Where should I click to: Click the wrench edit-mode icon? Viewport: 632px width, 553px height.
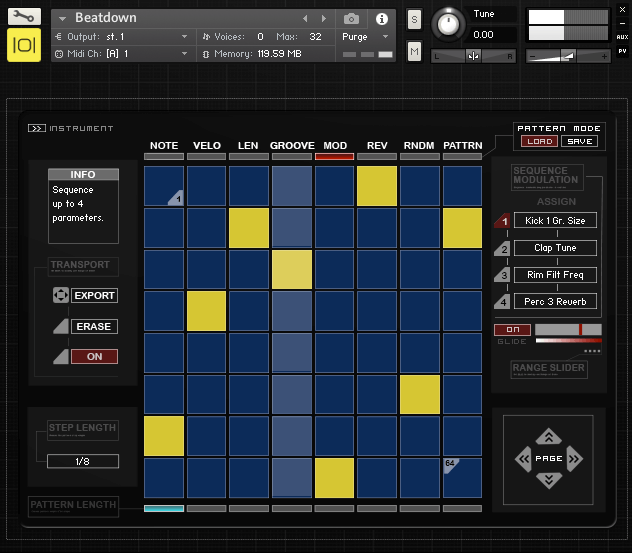click(24, 17)
